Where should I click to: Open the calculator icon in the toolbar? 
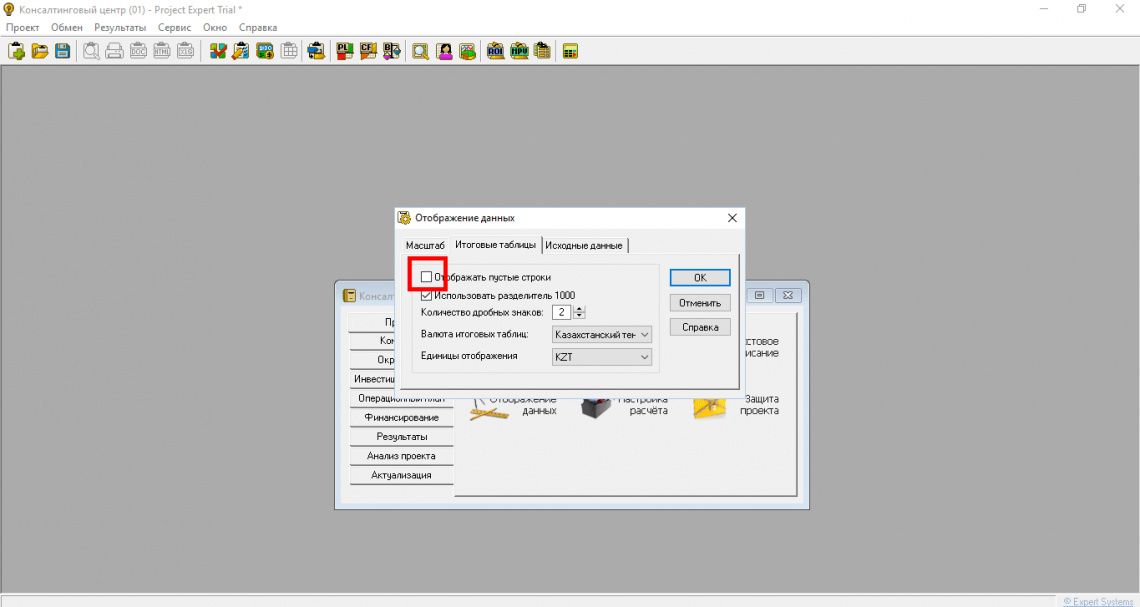pyautogui.click(x=571, y=51)
